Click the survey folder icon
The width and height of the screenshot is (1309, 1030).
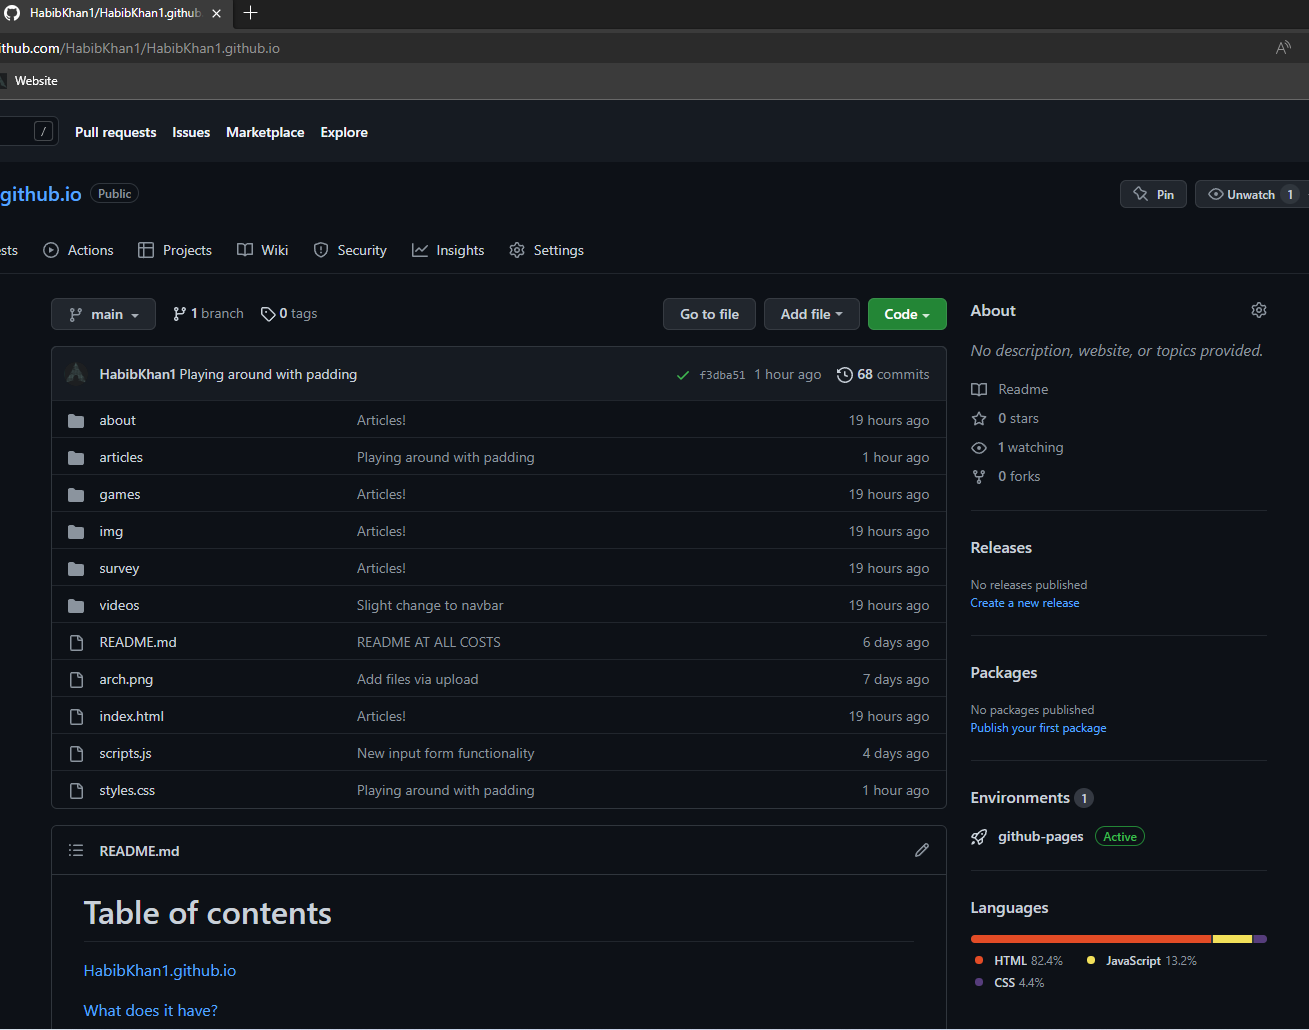pyautogui.click(x=76, y=569)
